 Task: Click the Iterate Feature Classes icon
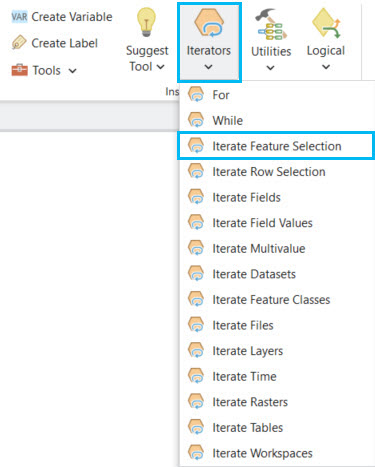196,299
